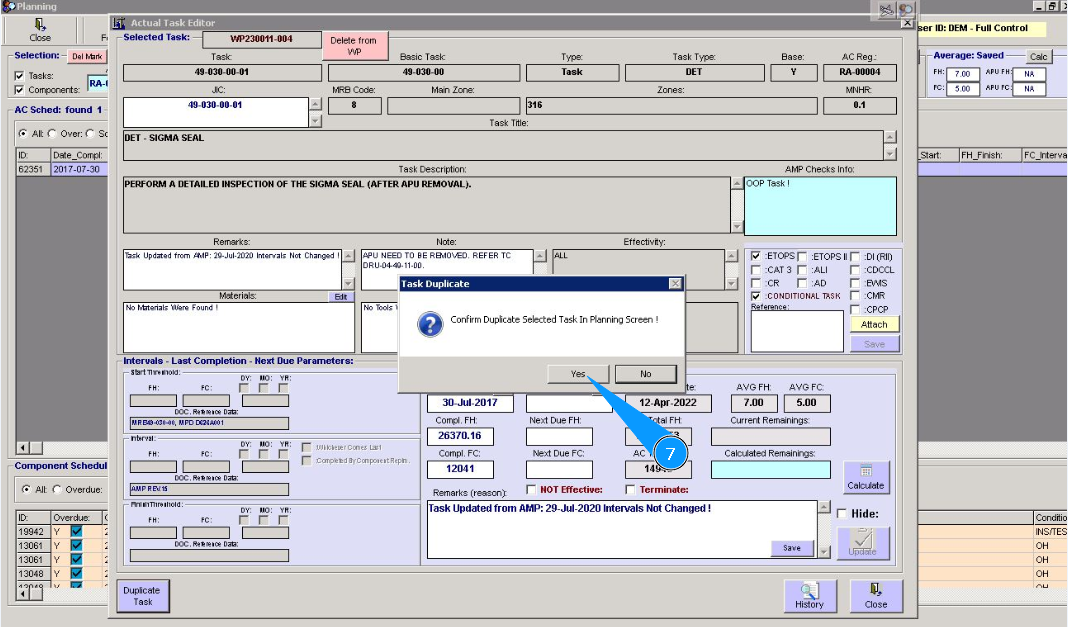Select All radio in AC Sched
The height and width of the screenshot is (629, 1068).
coord(23,134)
